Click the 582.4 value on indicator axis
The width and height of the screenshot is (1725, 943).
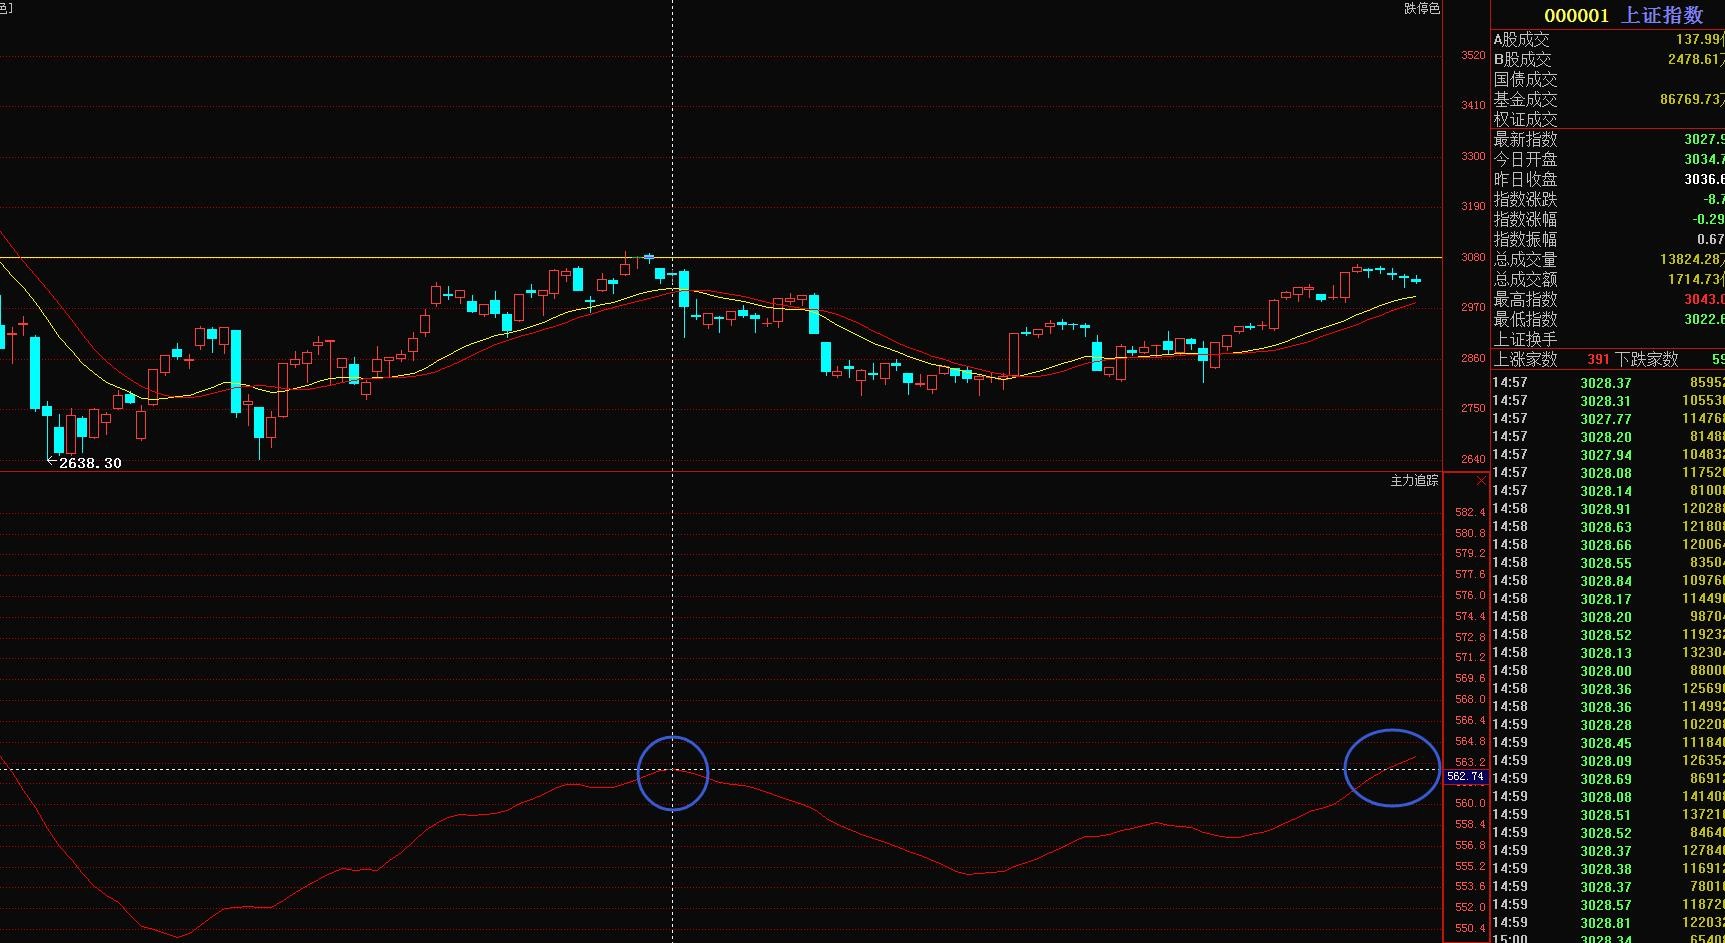pos(1469,512)
